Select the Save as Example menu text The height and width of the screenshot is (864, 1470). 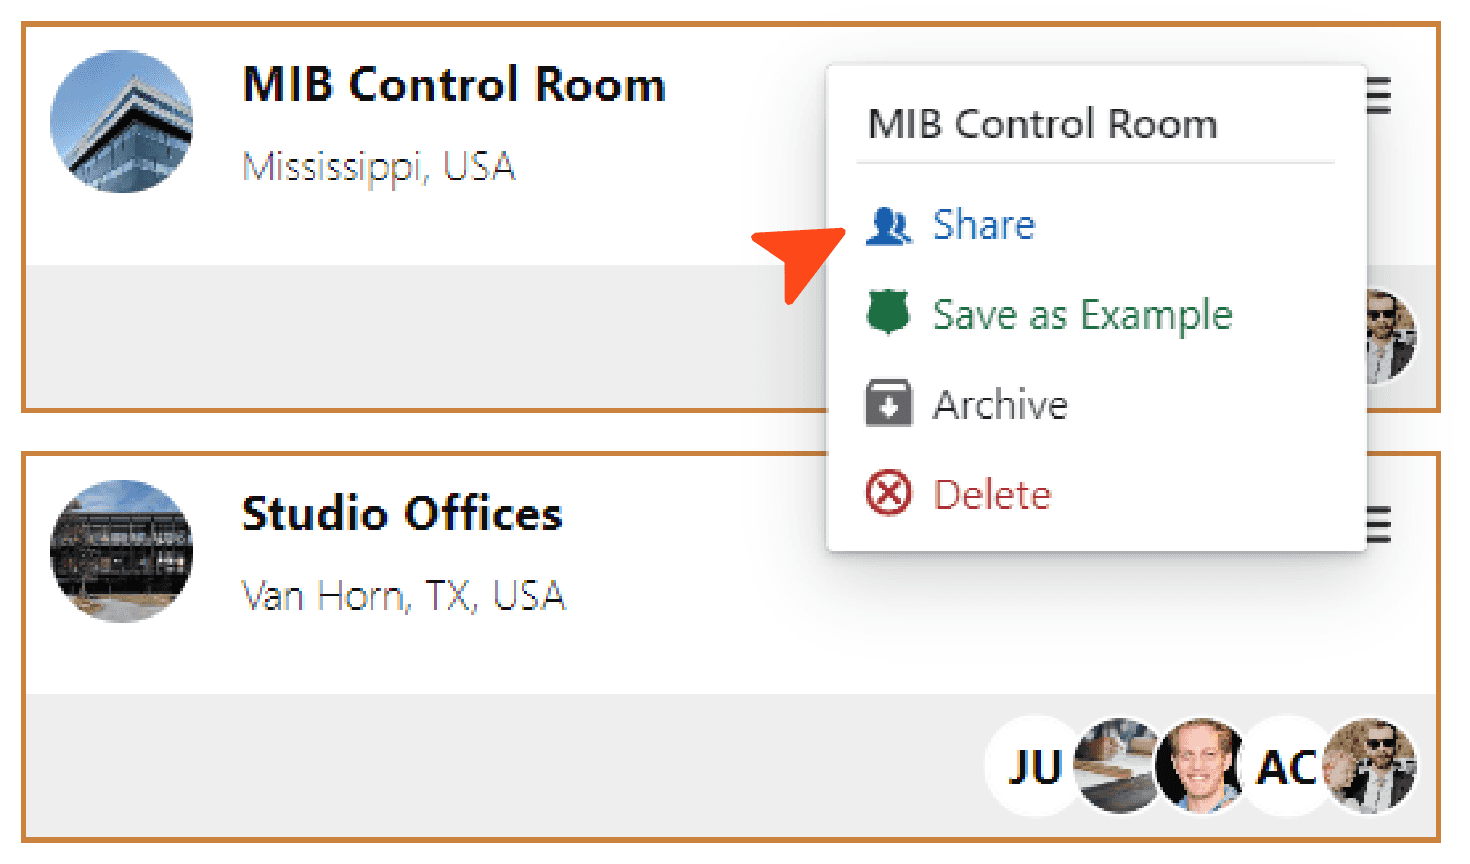point(1082,315)
